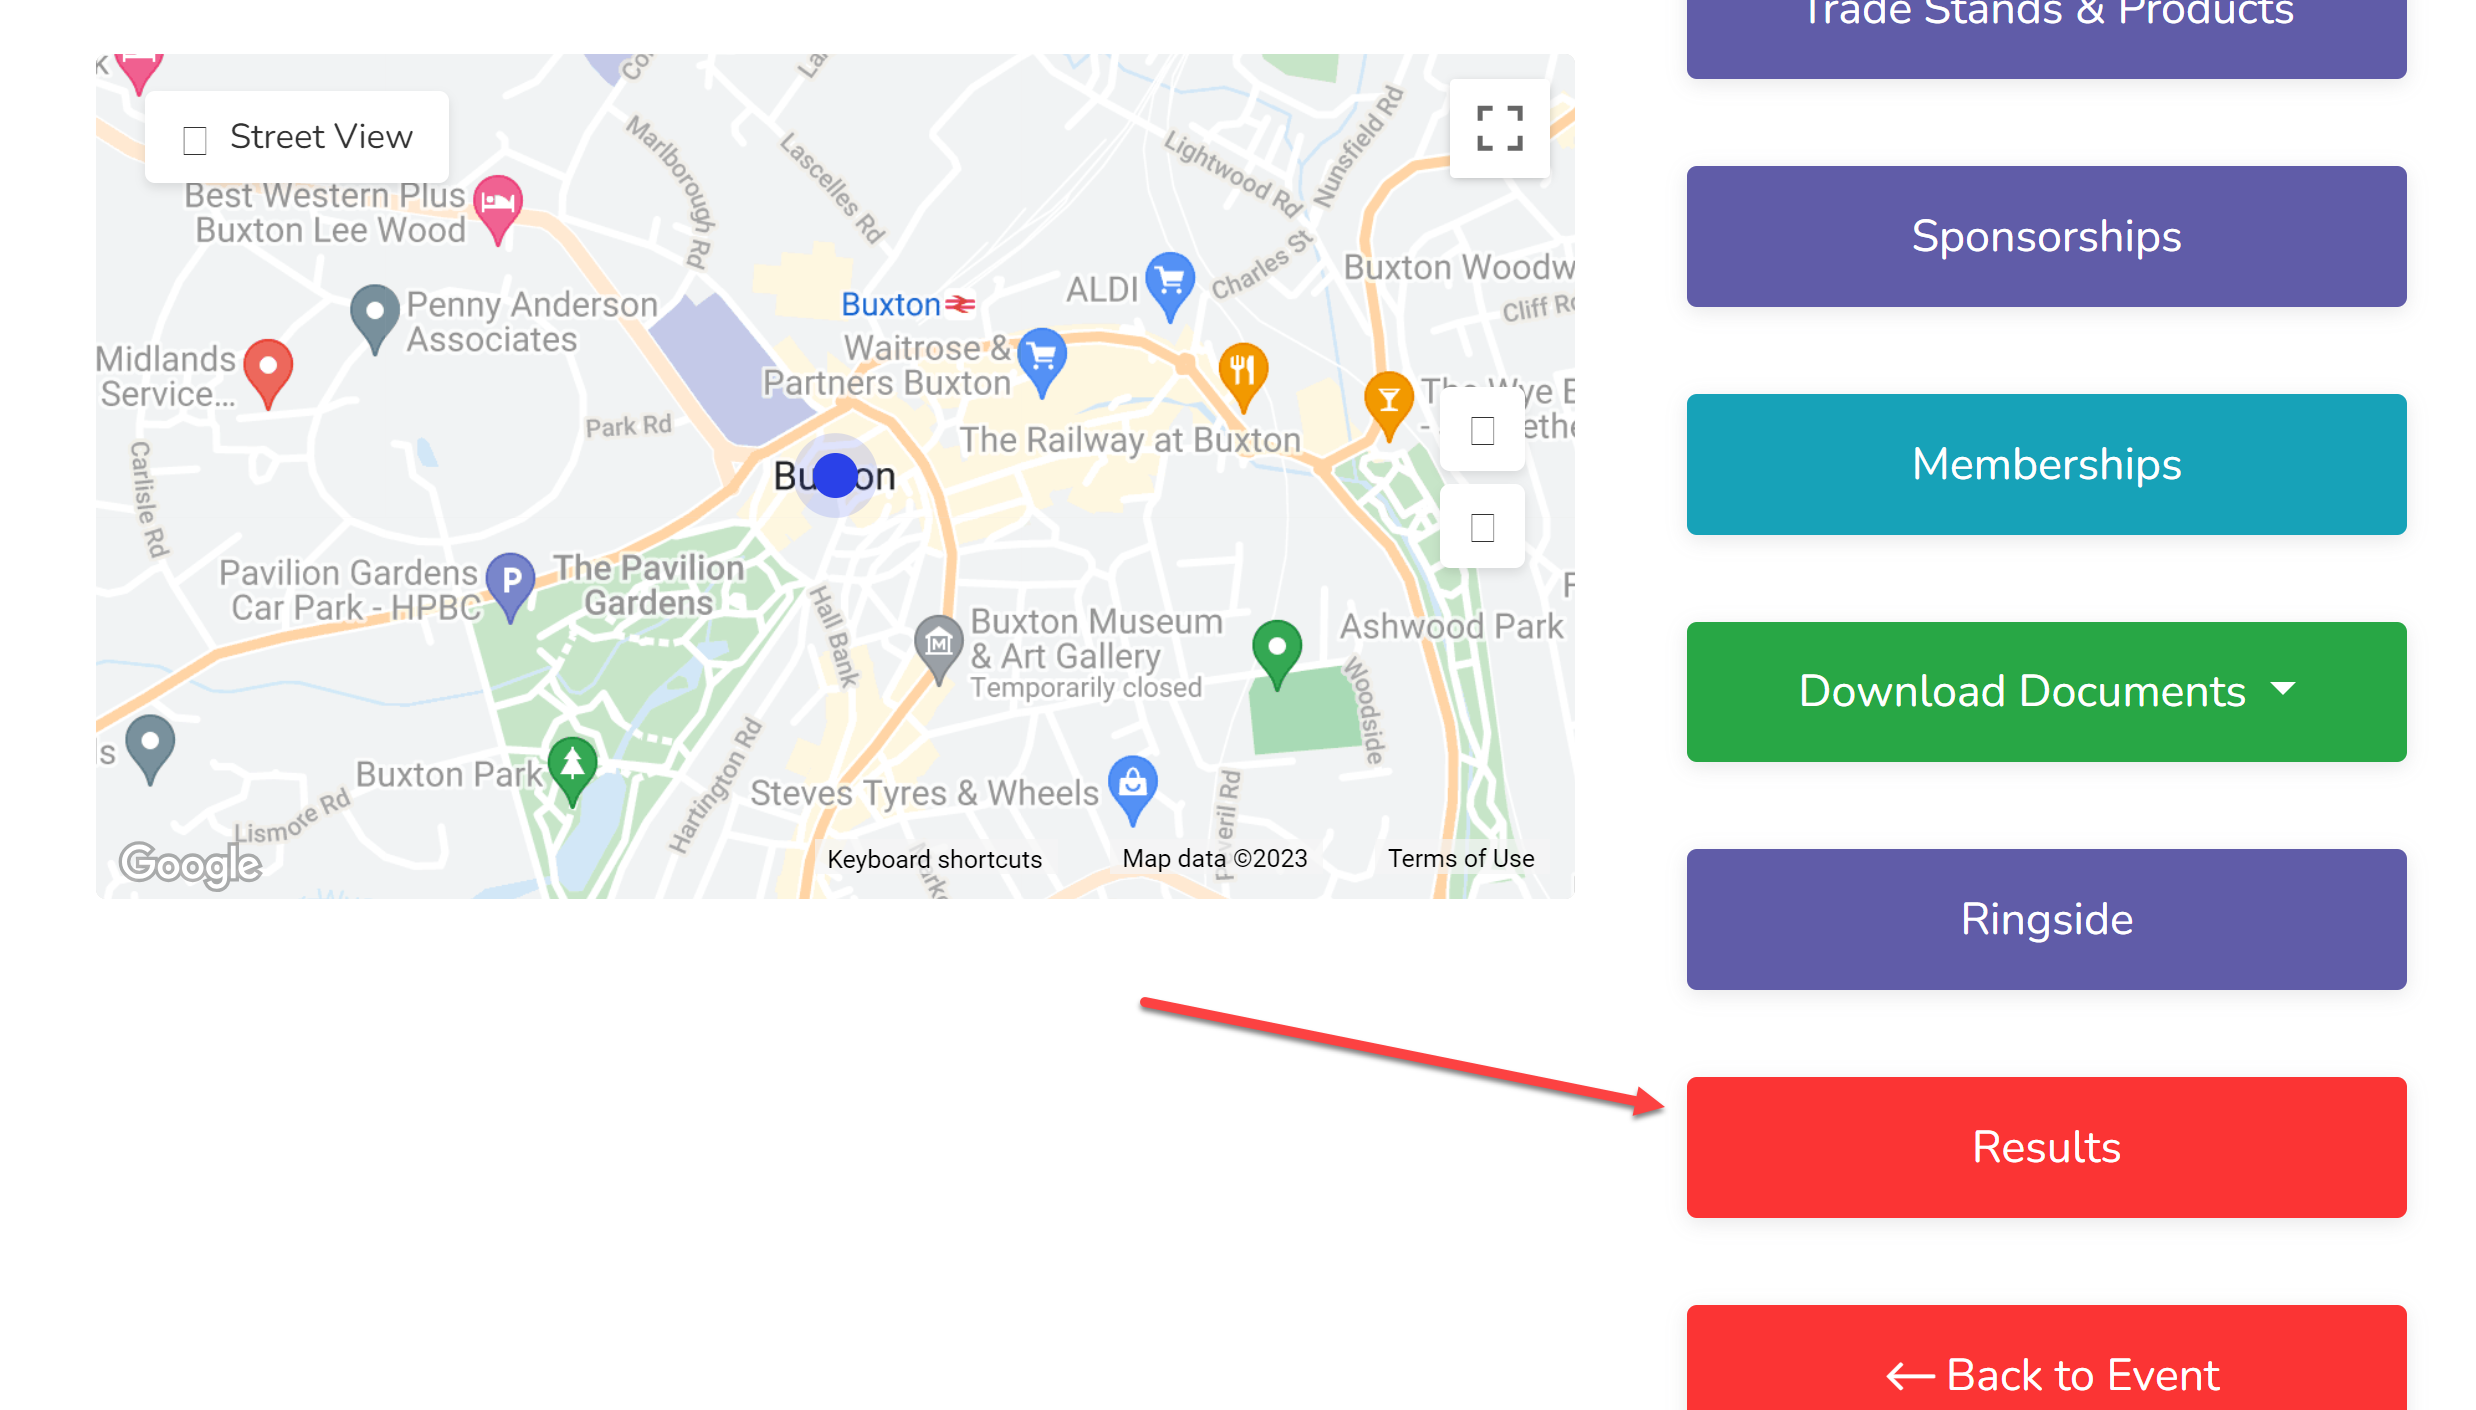Image resolution: width=2476 pixels, height=1410 pixels.
Task: Click The Railway at Buxton restaurant pin
Action: (x=1243, y=377)
